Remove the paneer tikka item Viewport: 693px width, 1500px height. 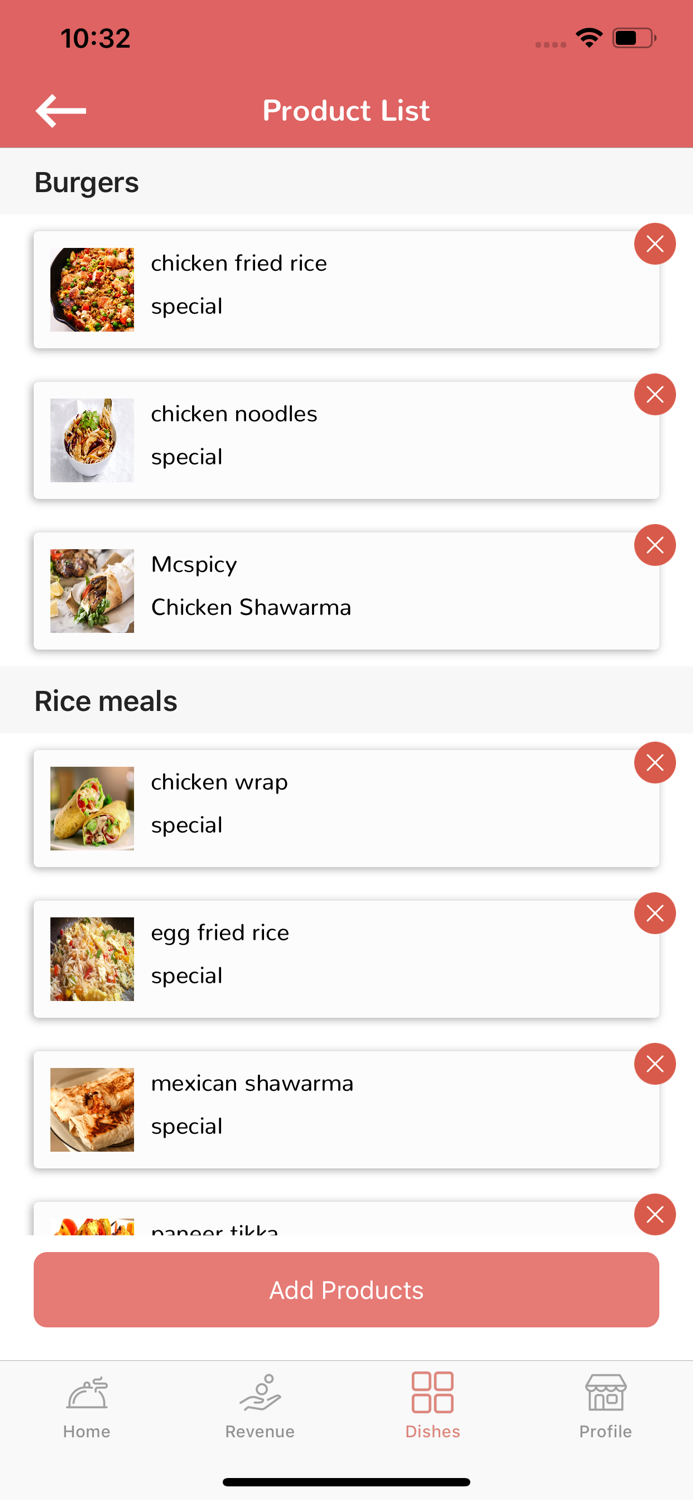[x=655, y=1214]
